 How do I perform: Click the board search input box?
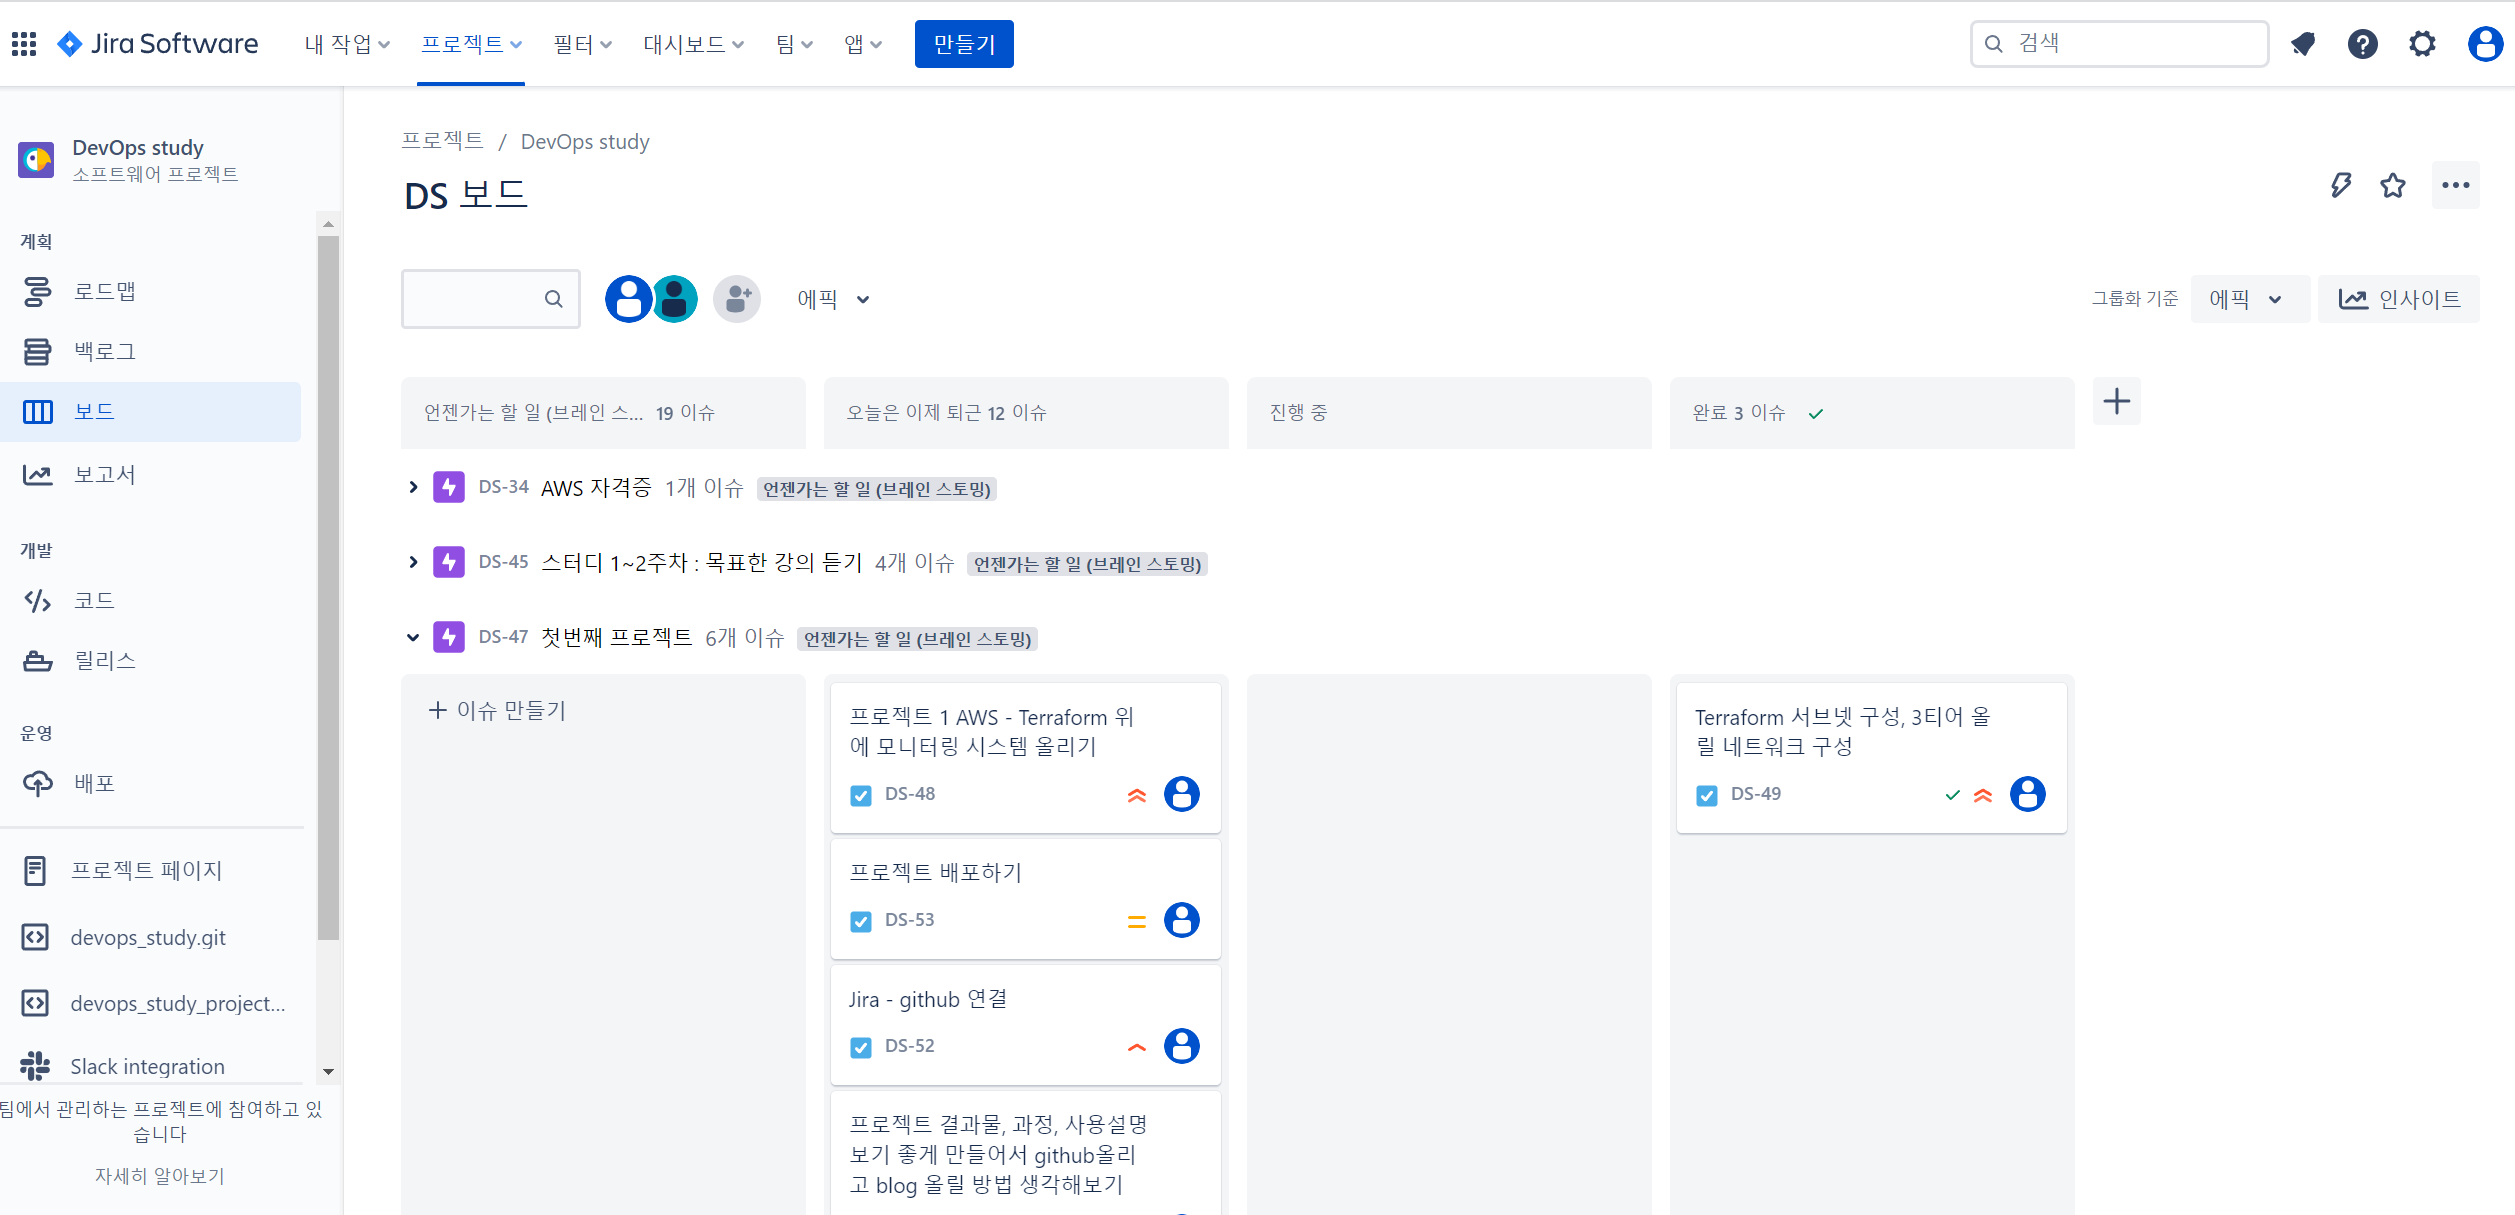pos(490,299)
